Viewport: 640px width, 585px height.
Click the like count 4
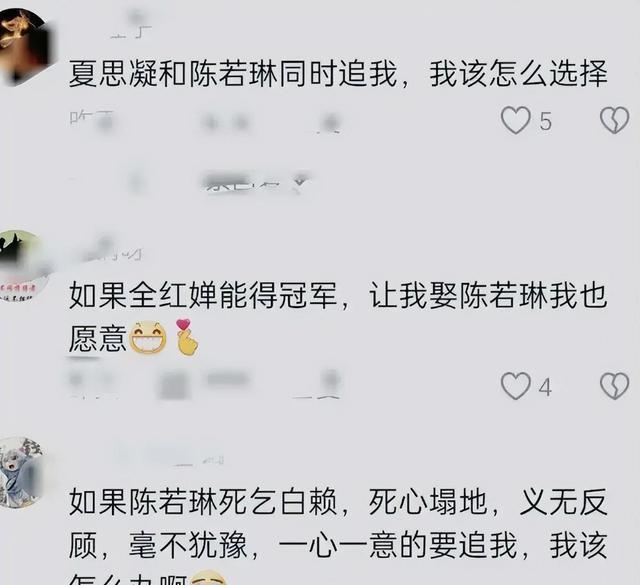click(x=545, y=387)
